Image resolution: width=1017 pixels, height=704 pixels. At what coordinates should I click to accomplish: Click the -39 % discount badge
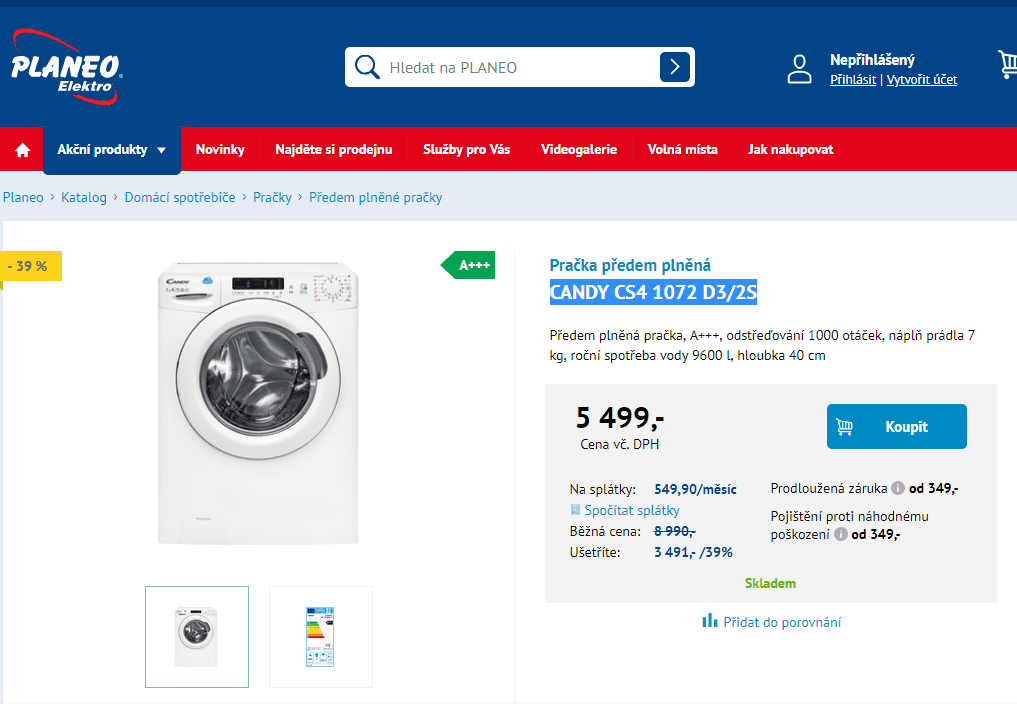[x=30, y=266]
